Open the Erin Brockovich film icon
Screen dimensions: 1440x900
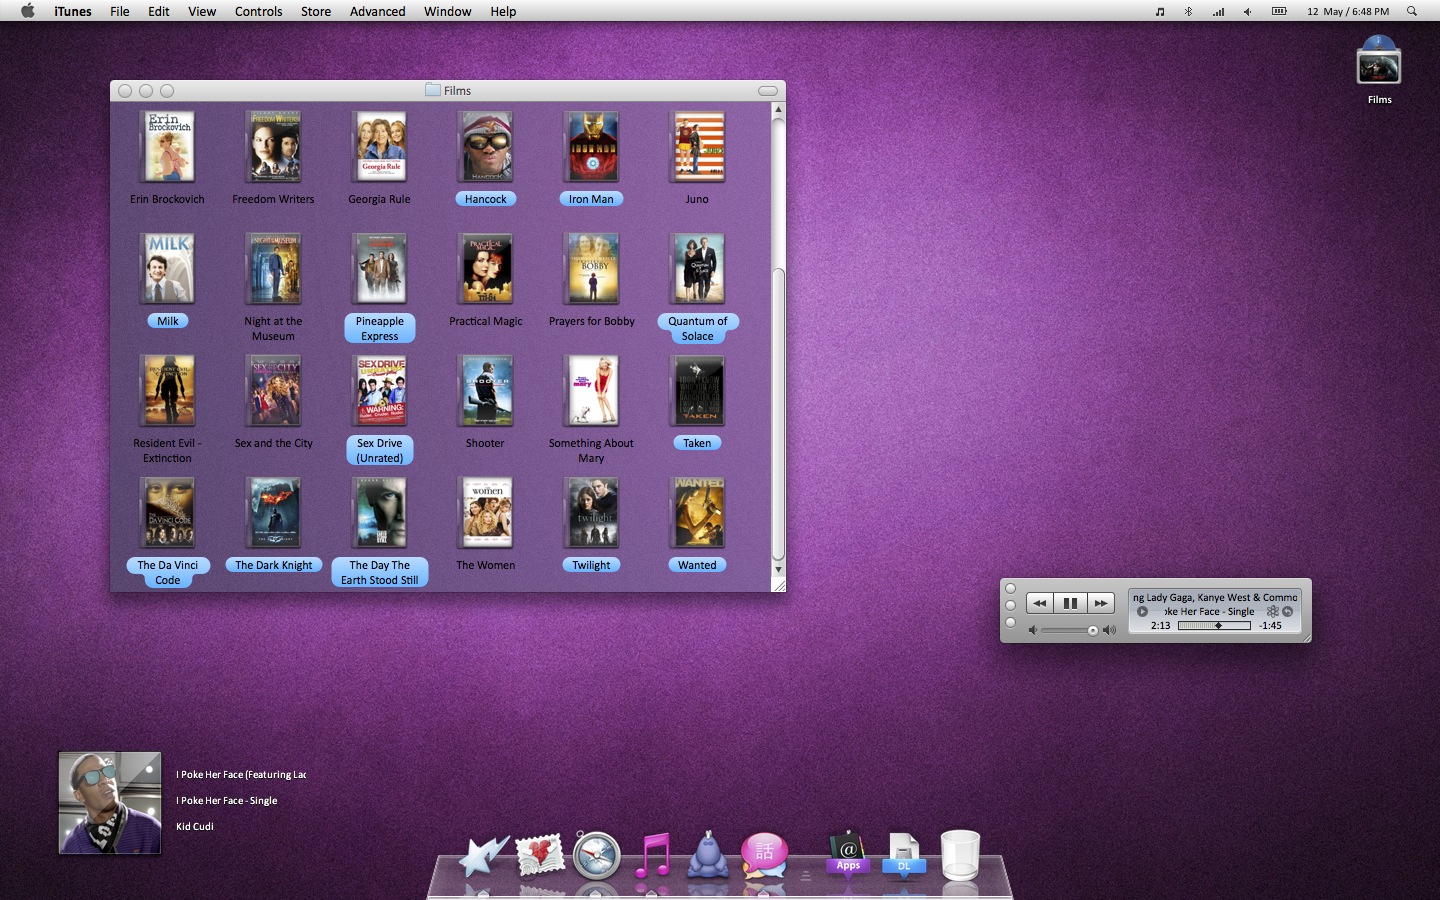pyautogui.click(x=168, y=147)
